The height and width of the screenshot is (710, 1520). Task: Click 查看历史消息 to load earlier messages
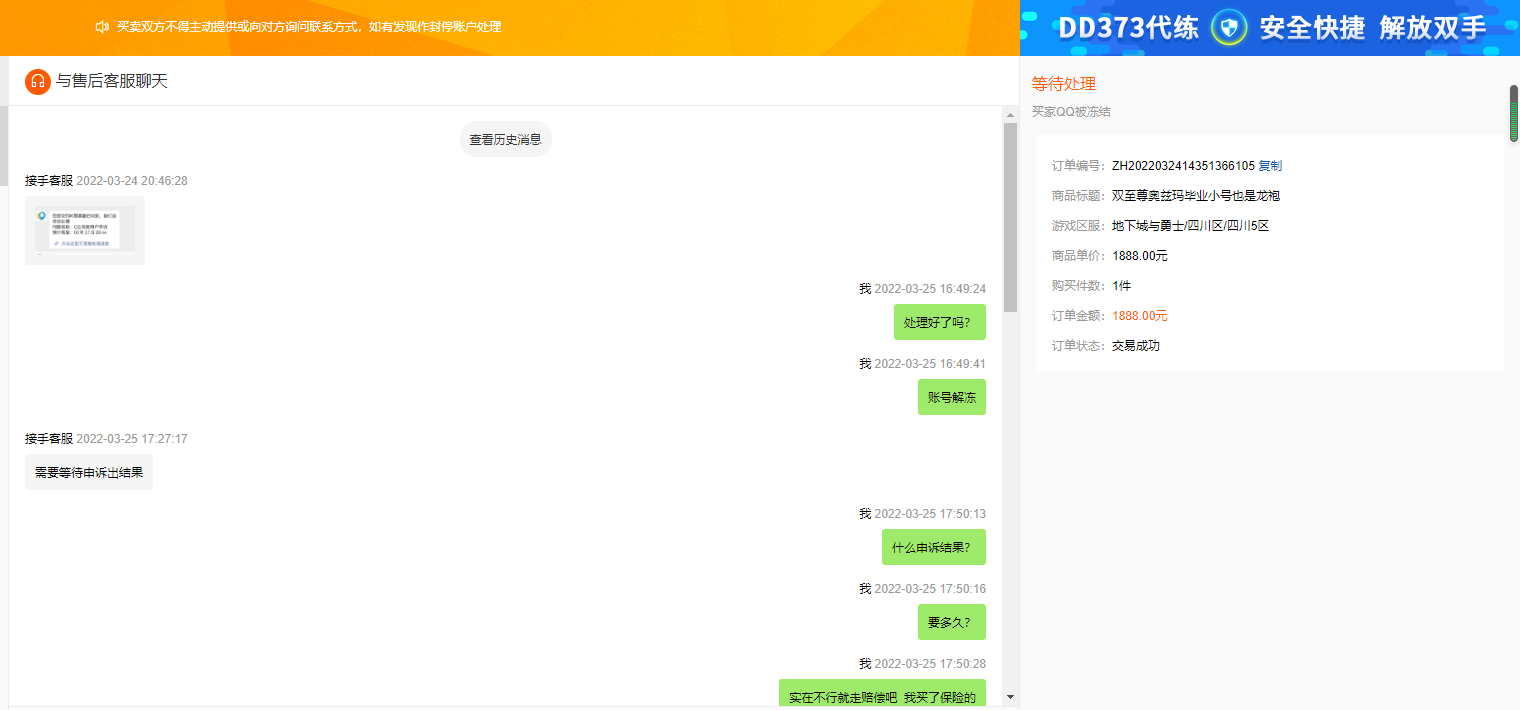pyautogui.click(x=505, y=139)
